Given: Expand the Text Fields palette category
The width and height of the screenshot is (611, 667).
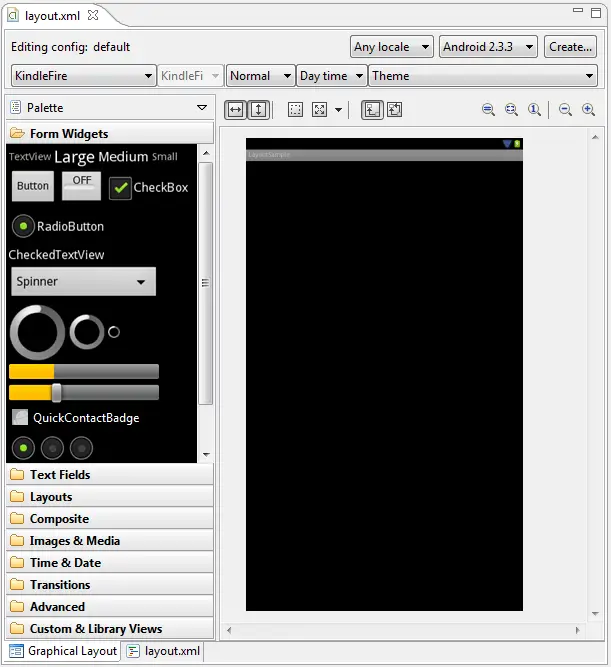Looking at the screenshot, I should (x=60, y=475).
